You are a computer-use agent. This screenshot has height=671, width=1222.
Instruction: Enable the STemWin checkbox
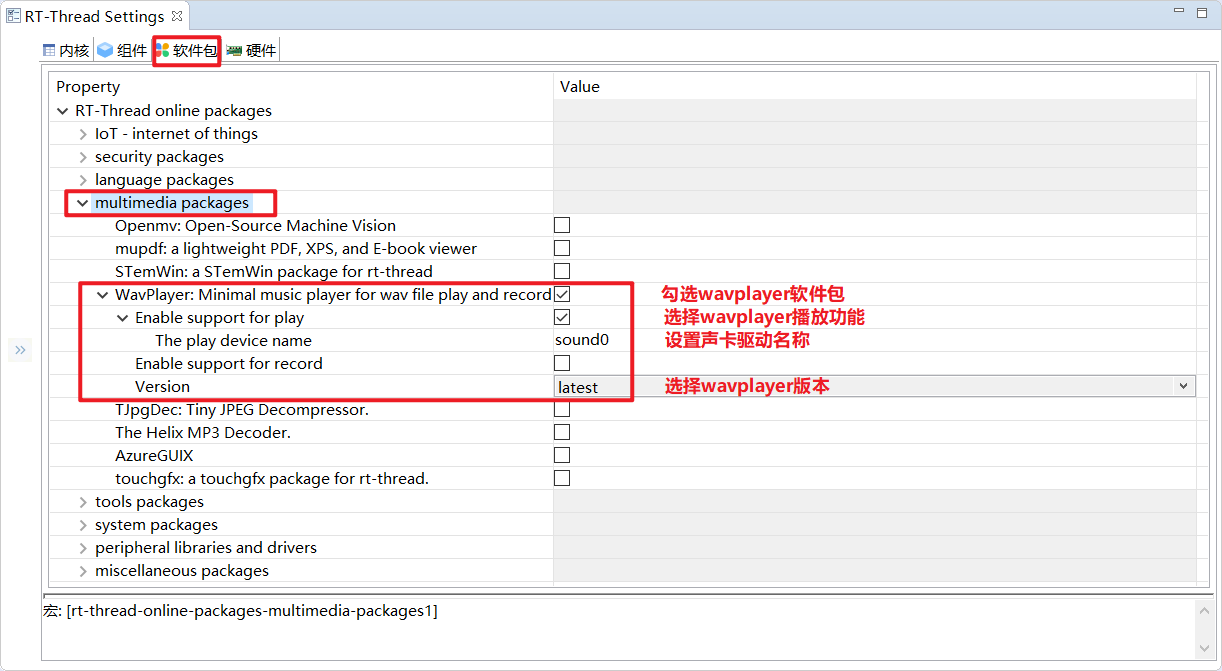(x=562, y=271)
